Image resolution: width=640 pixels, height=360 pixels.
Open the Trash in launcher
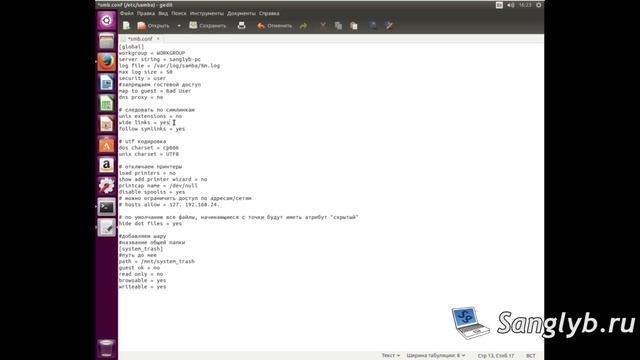107,348
